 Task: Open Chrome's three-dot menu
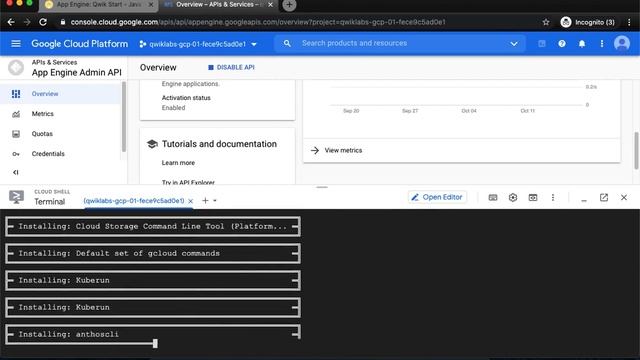tap(629, 22)
